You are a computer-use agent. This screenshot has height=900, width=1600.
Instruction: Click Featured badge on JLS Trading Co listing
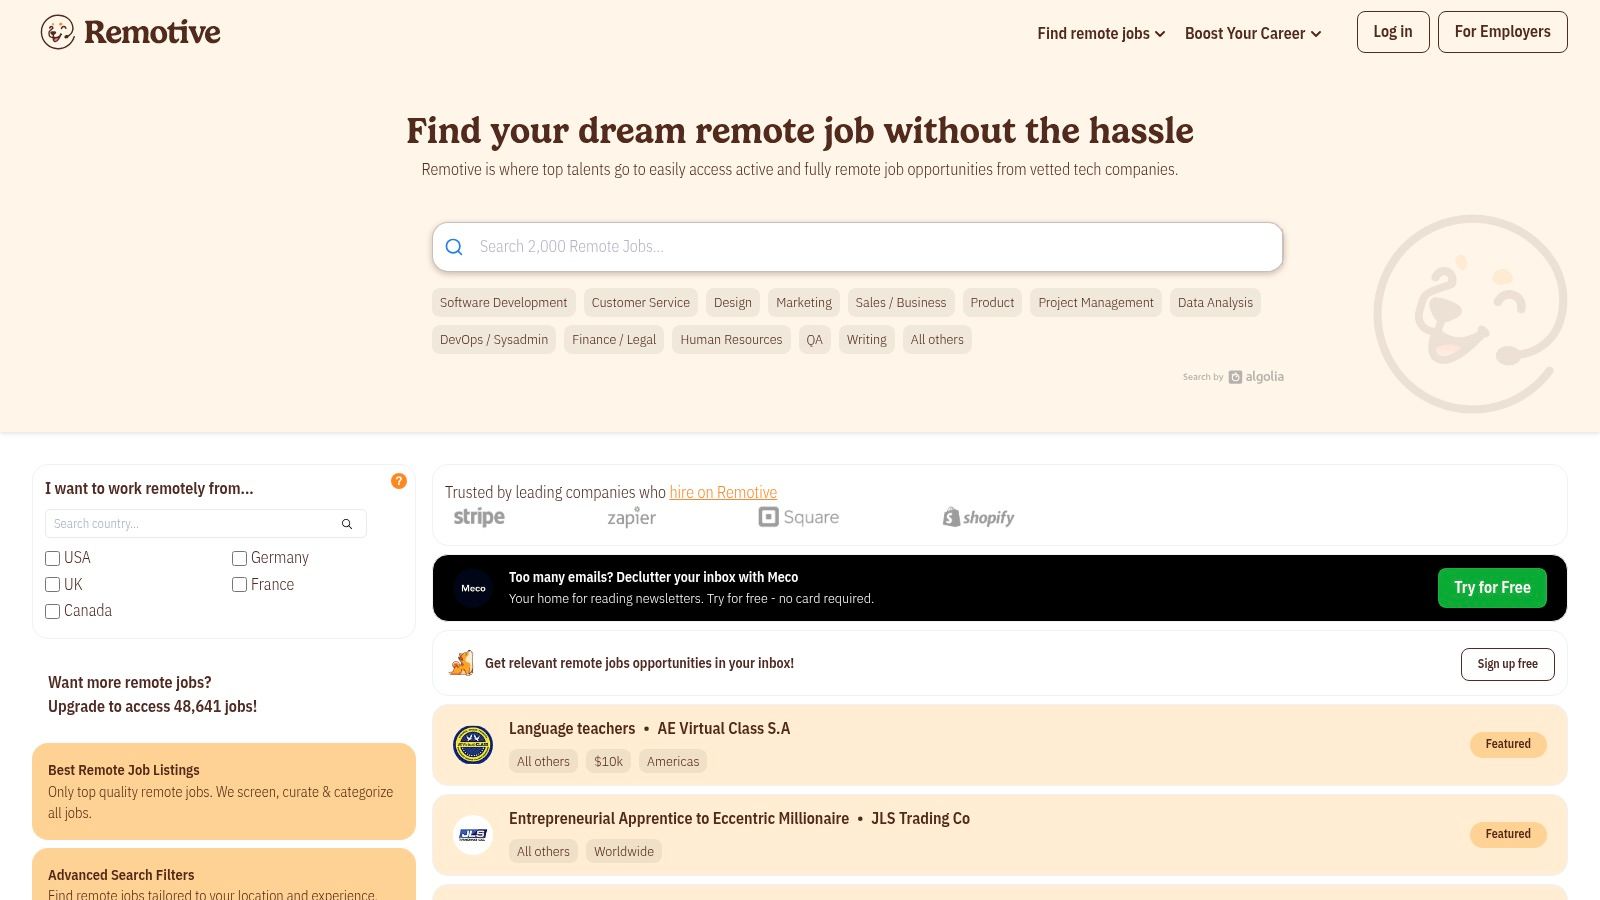pyautogui.click(x=1508, y=834)
